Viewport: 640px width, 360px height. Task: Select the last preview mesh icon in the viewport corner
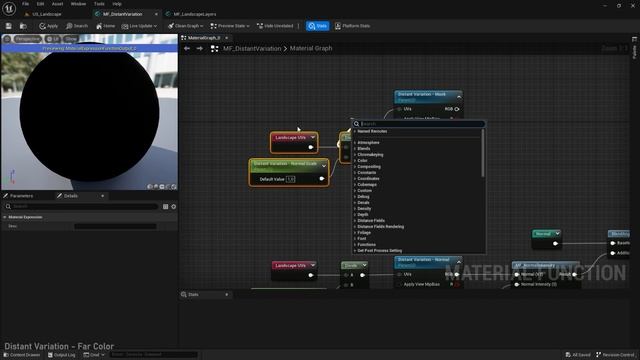click(174, 187)
